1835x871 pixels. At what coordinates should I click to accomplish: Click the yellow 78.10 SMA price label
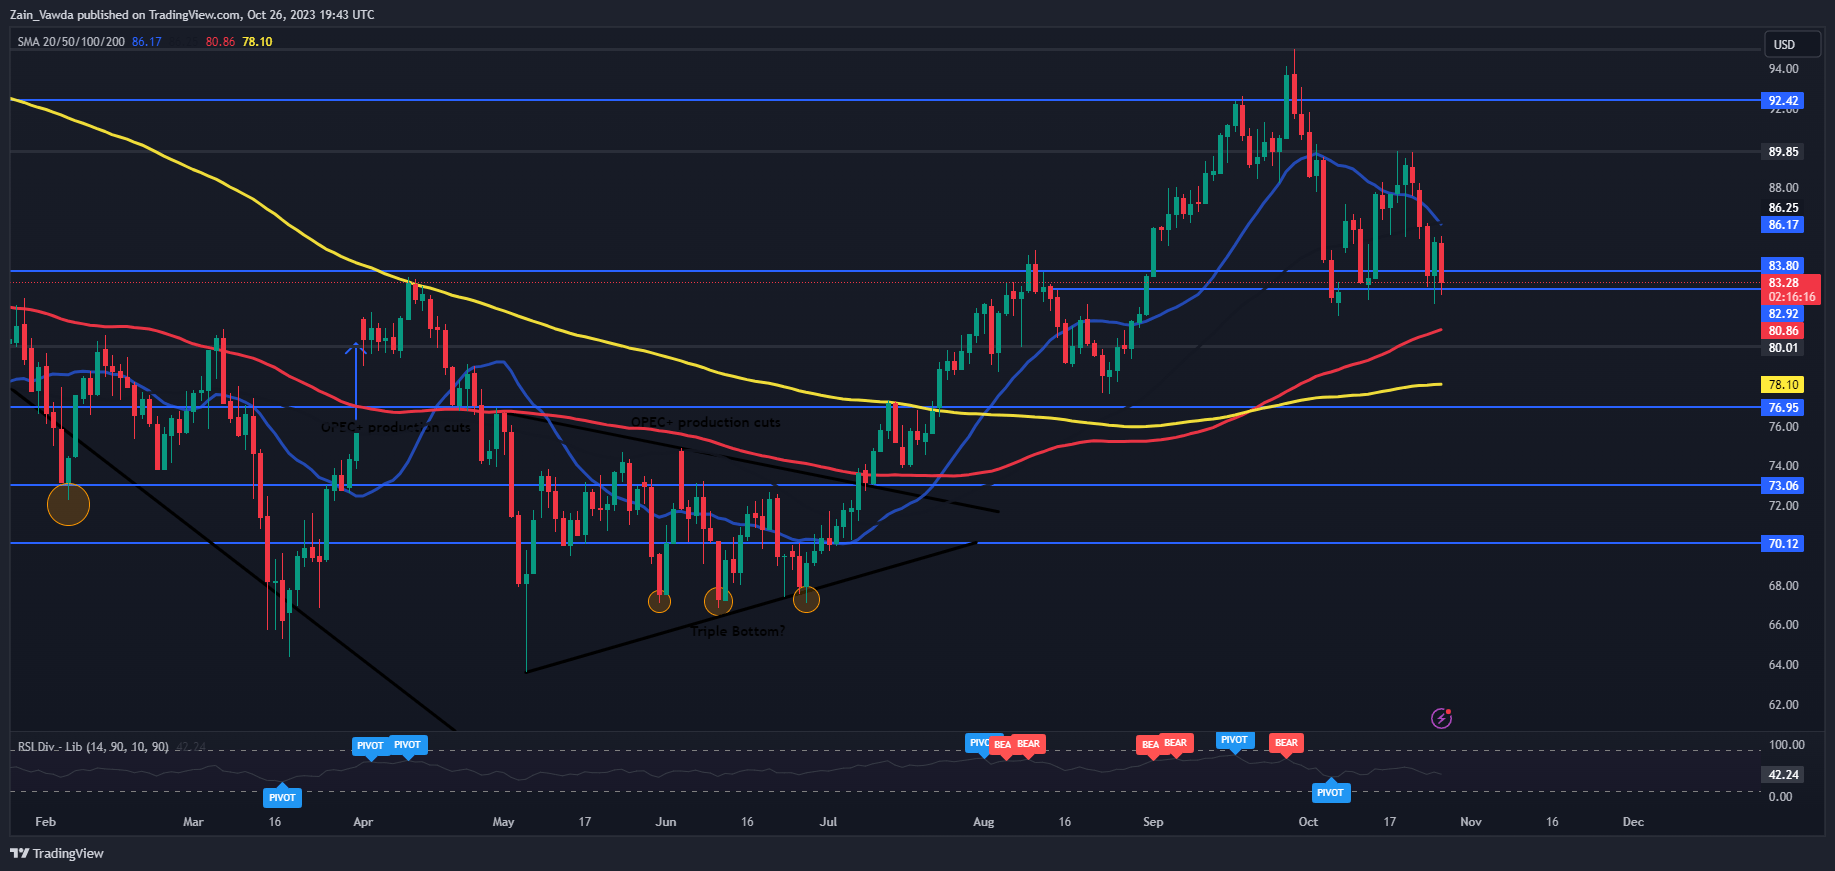pyautogui.click(x=1783, y=385)
